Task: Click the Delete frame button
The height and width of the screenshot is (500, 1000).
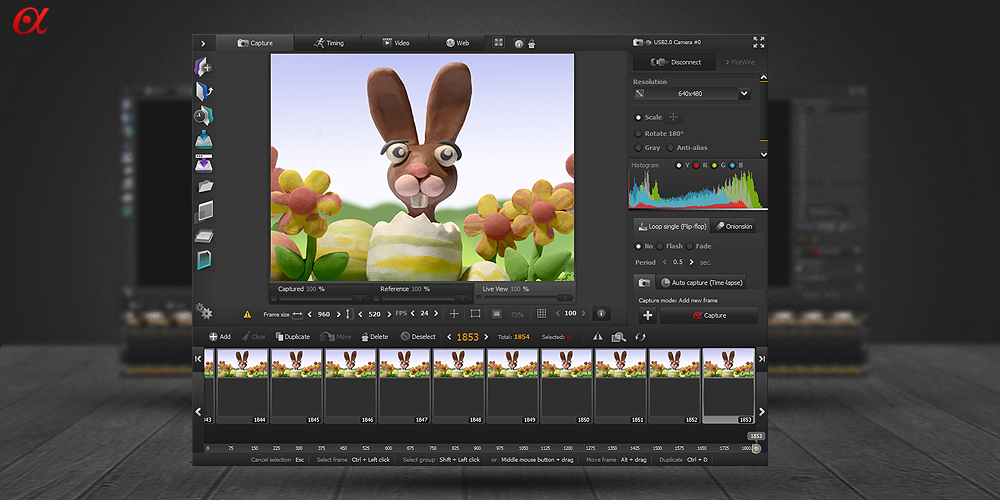Action: pyautogui.click(x=374, y=337)
